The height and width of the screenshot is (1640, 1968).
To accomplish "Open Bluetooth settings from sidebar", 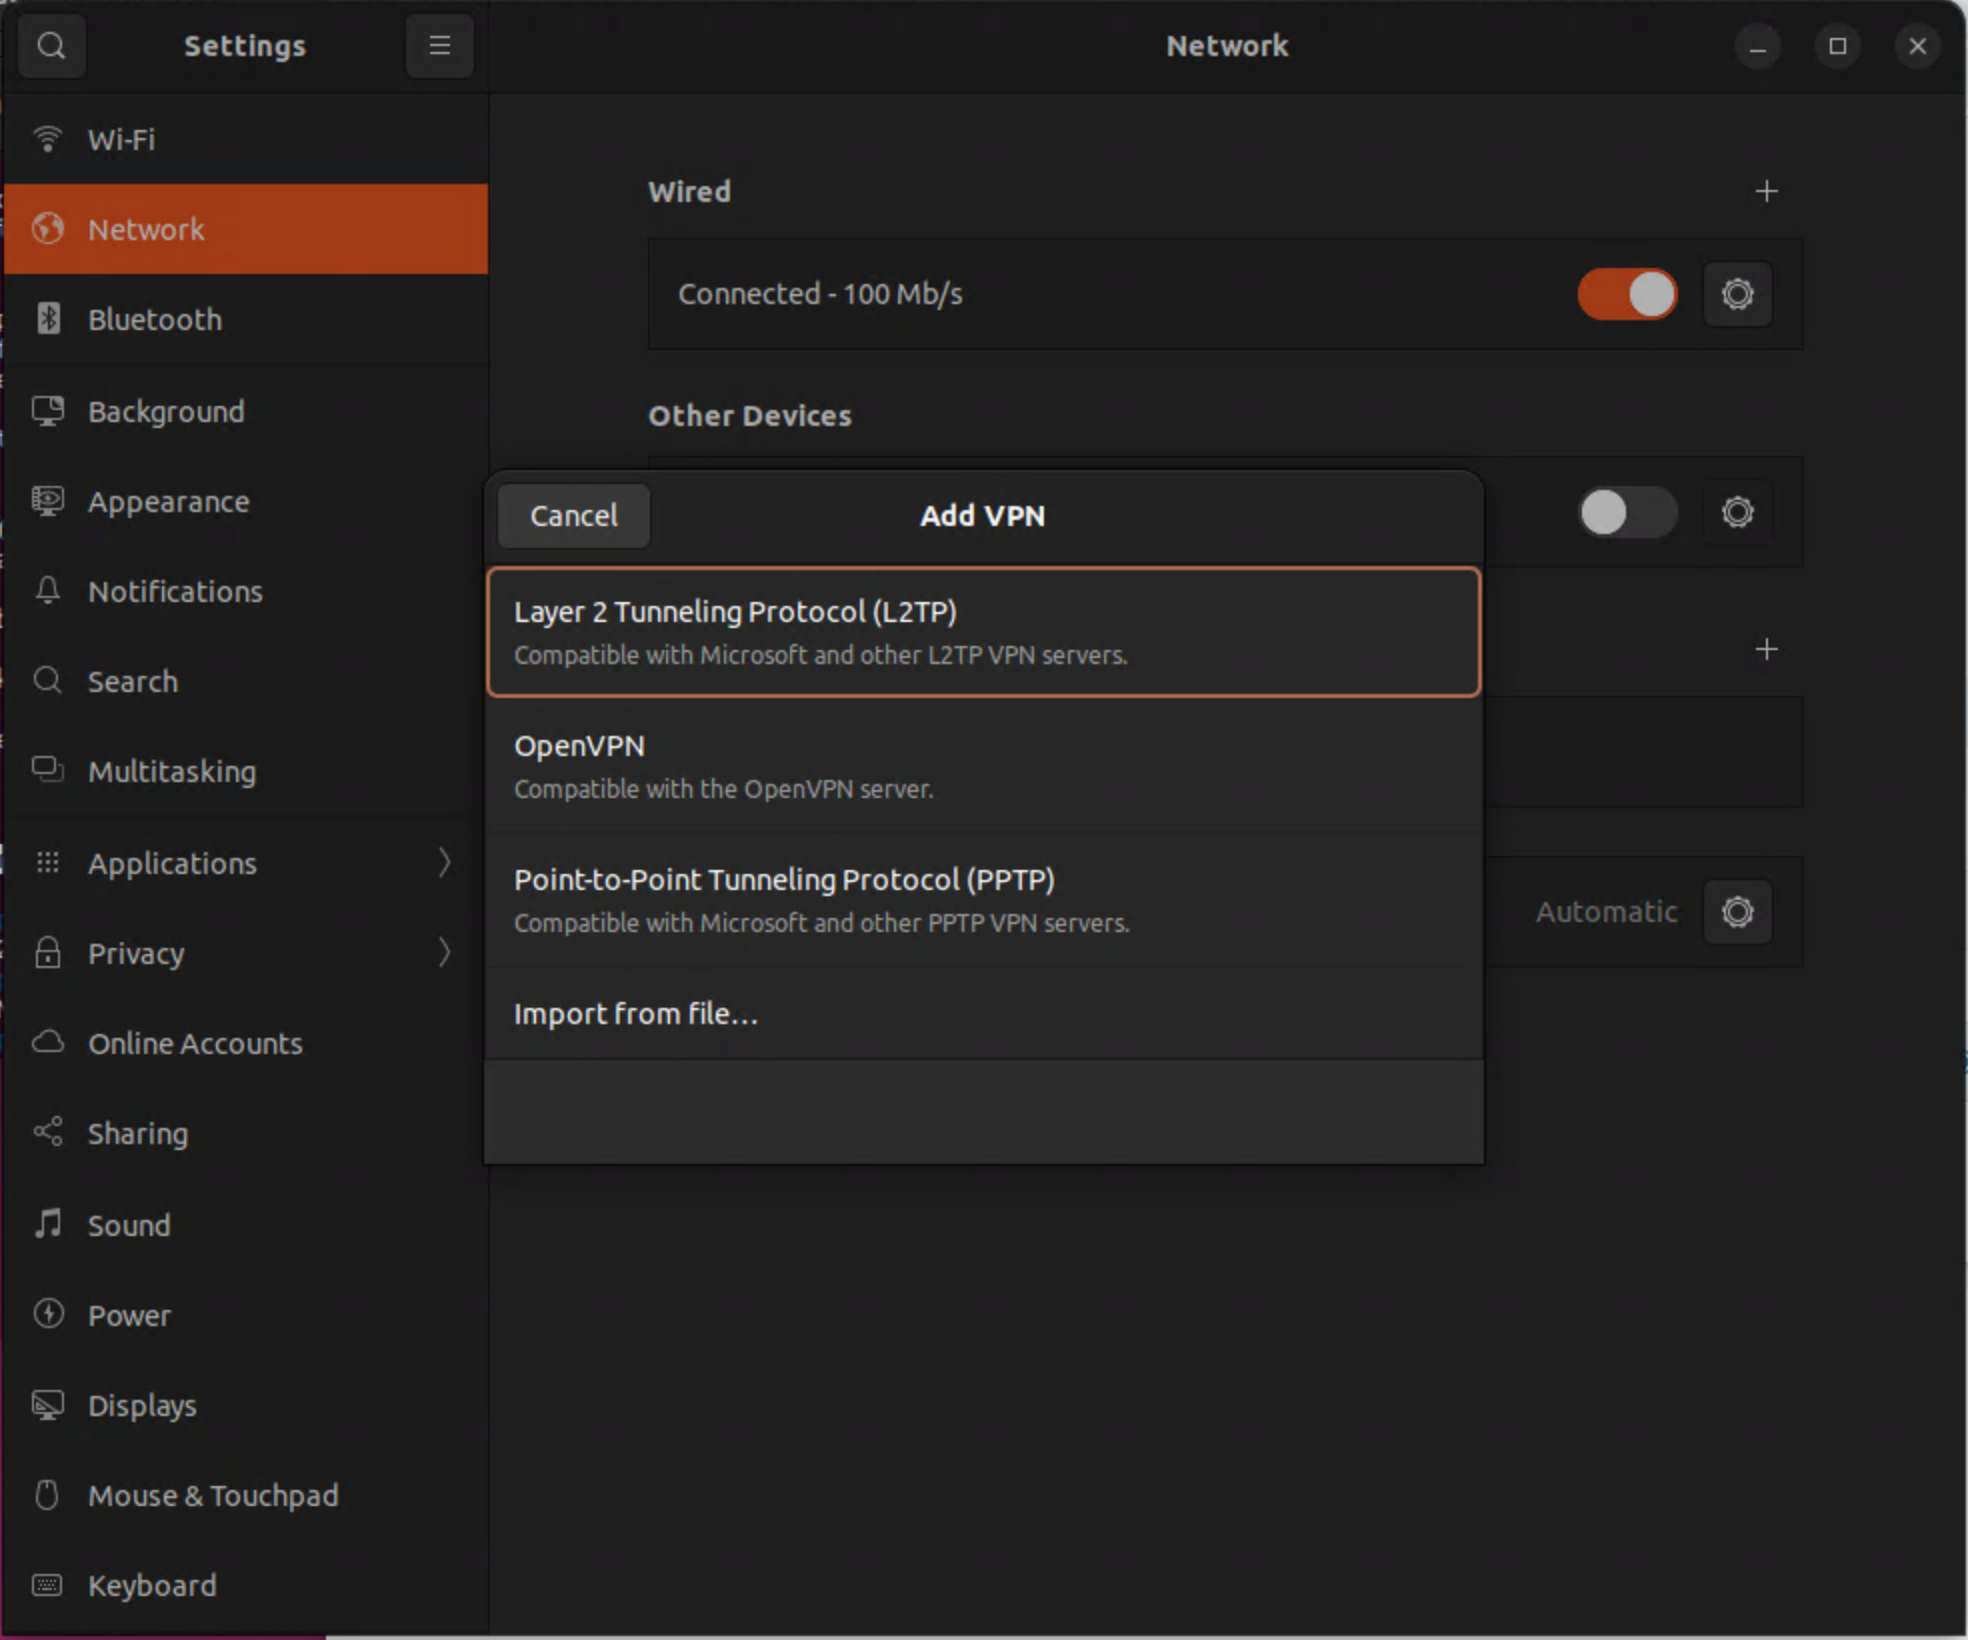I will (154, 320).
